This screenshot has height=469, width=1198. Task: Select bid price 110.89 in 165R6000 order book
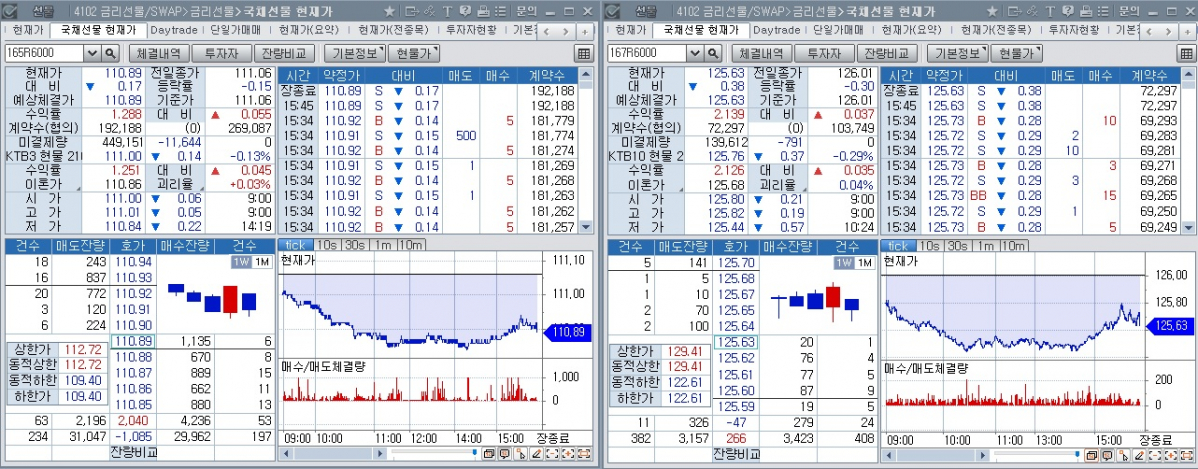click(x=134, y=341)
